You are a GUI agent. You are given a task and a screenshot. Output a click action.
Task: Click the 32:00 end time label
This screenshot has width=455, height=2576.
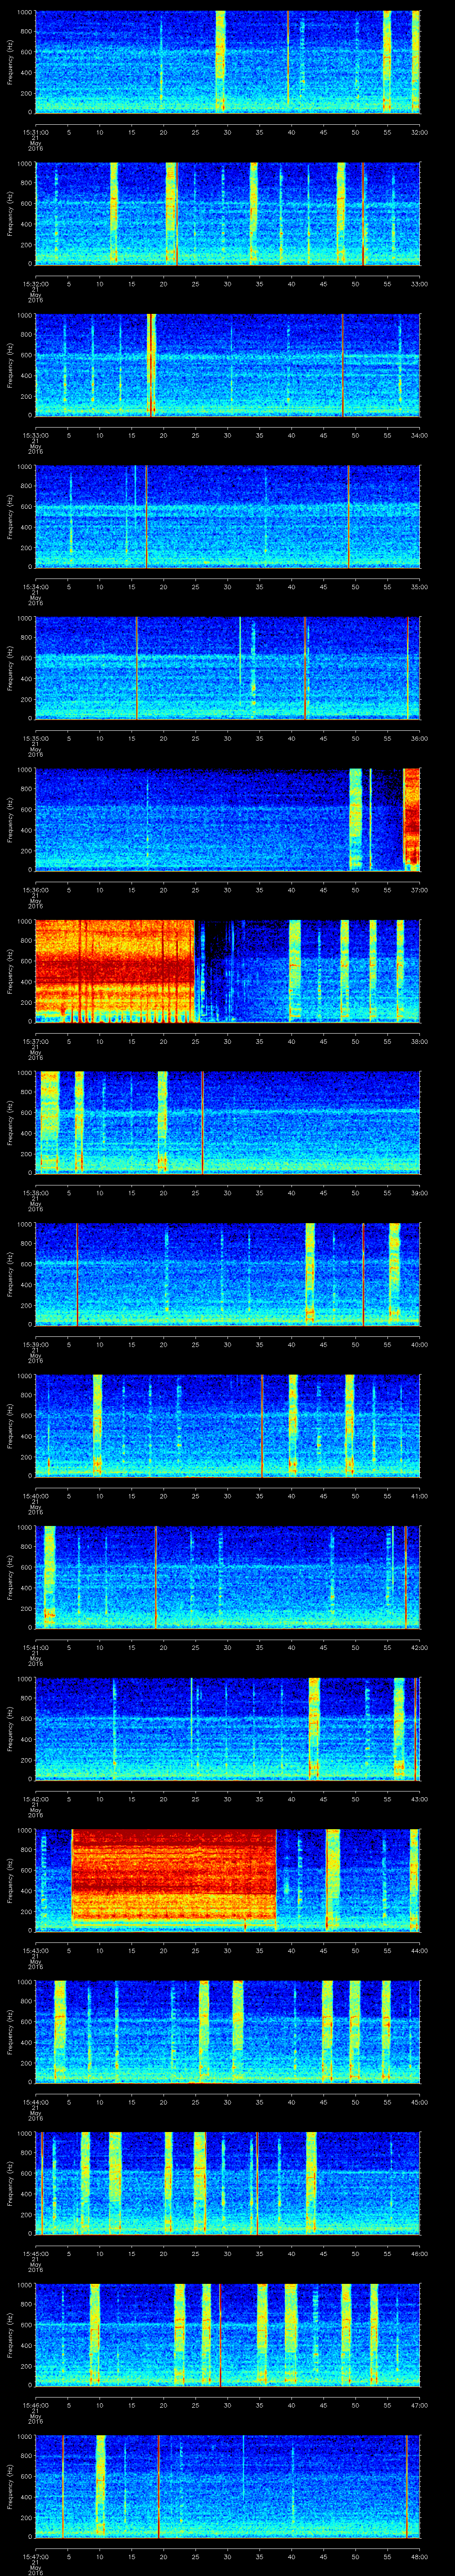(419, 131)
